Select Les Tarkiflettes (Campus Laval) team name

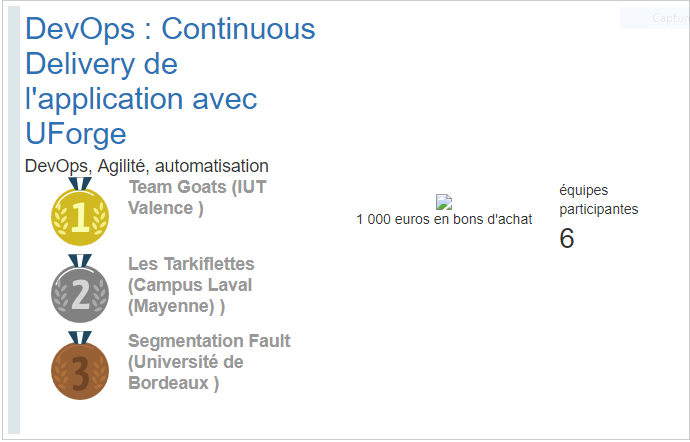[191, 285]
